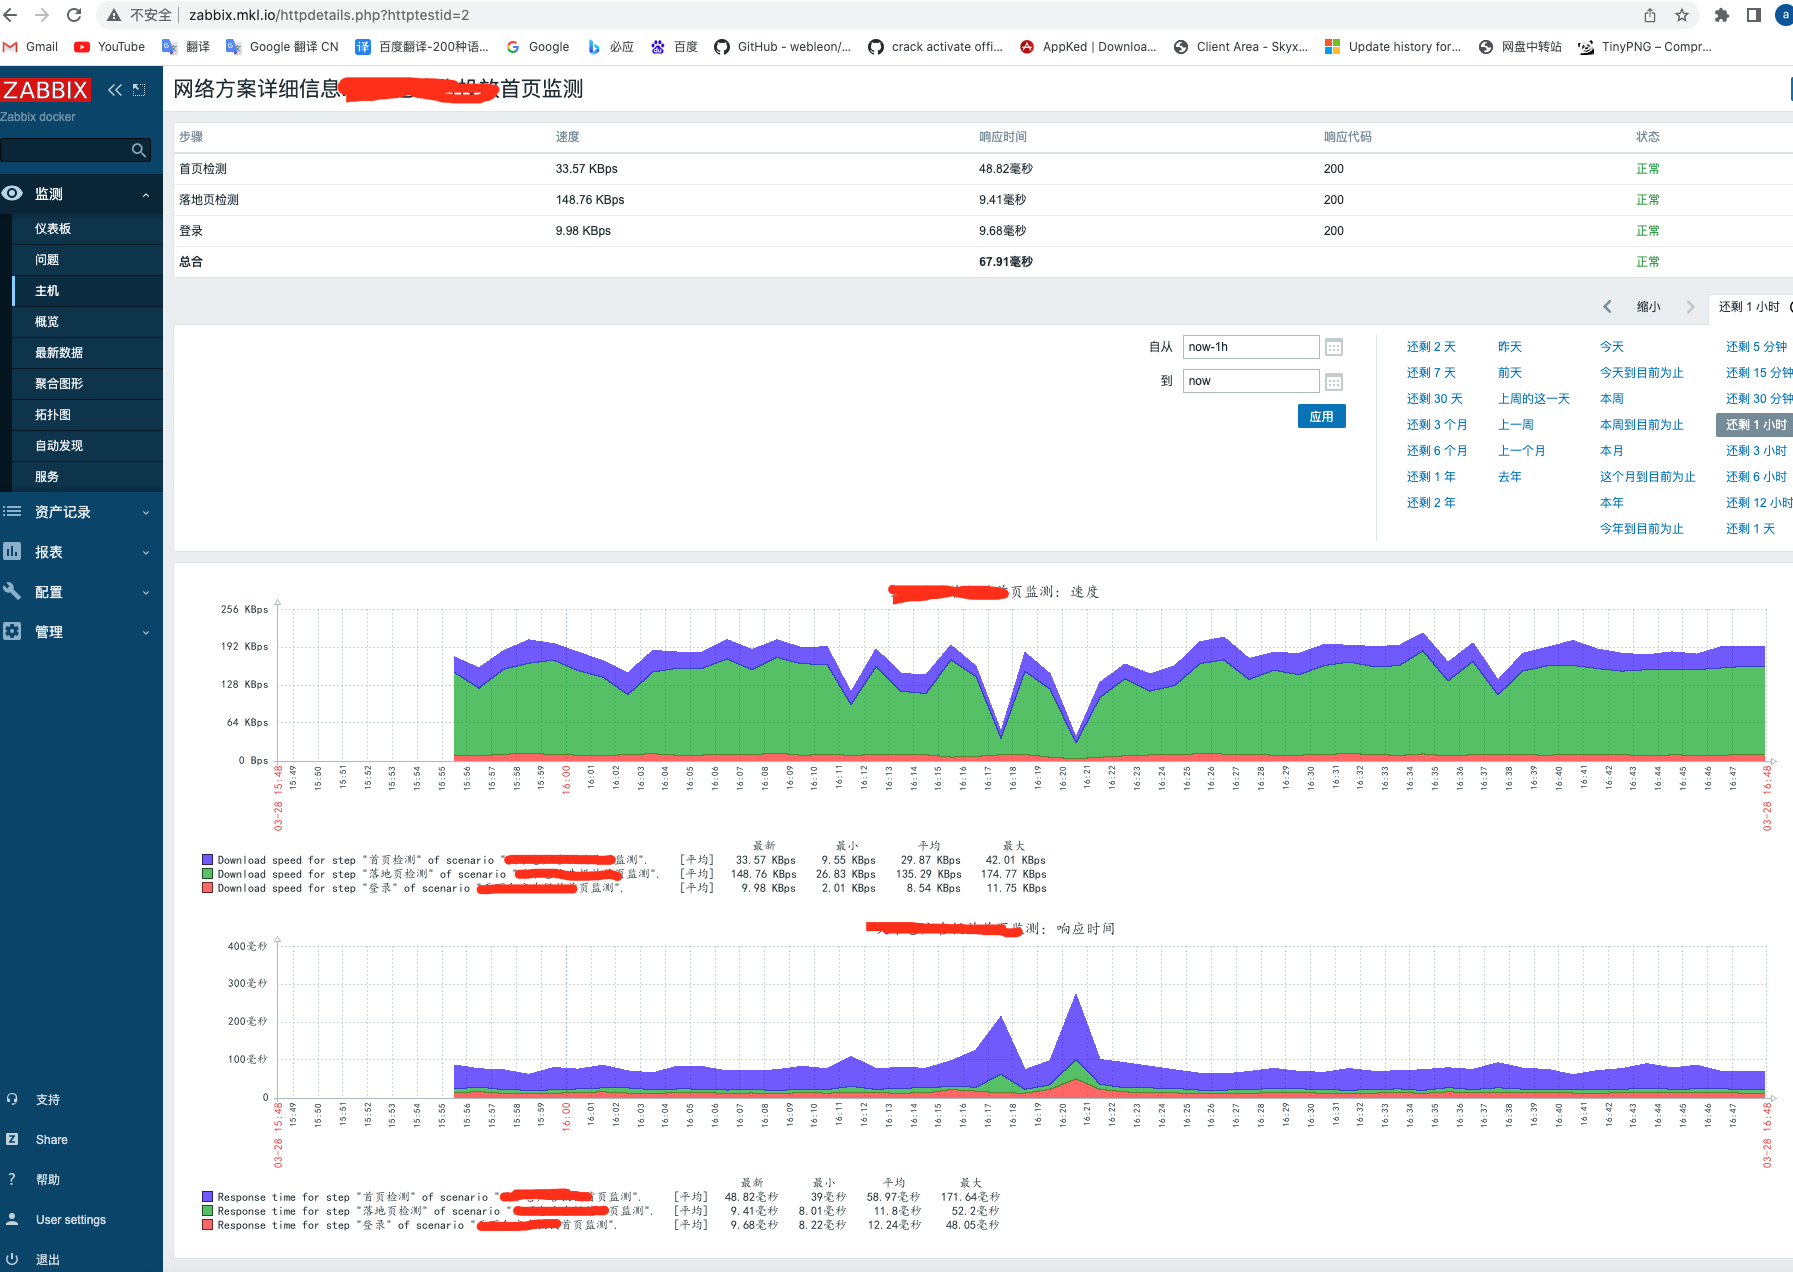
Task: Click the sidebar search magnifier icon
Action: coord(139,150)
